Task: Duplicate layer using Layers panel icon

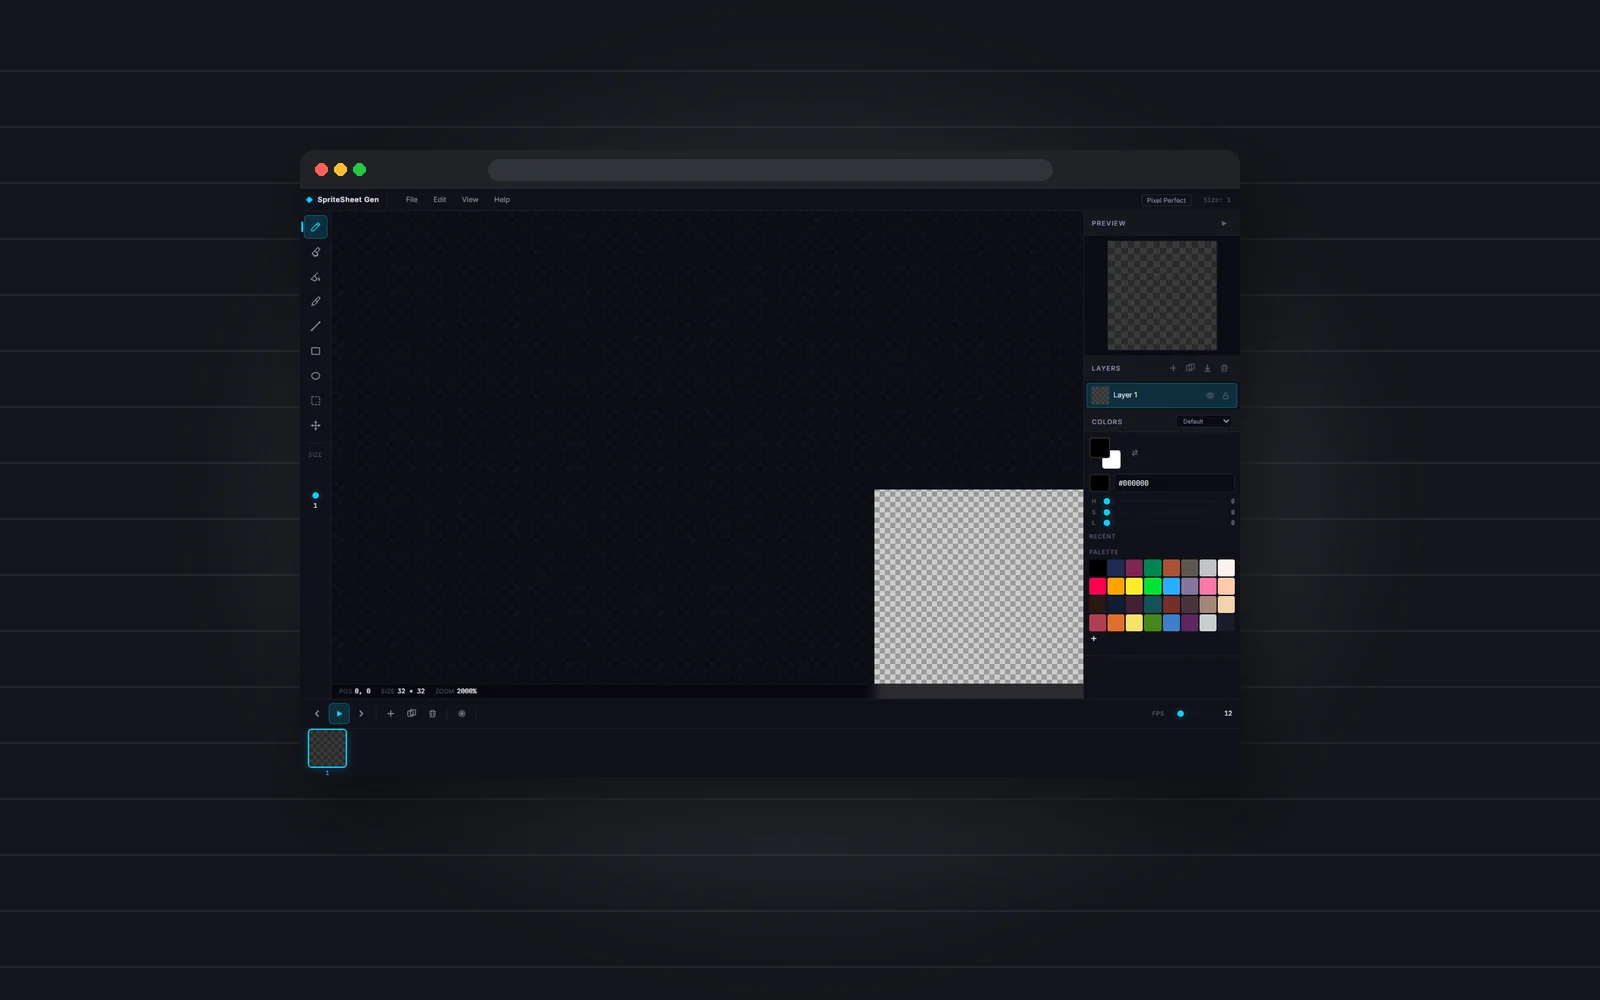Action: coord(1190,368)
